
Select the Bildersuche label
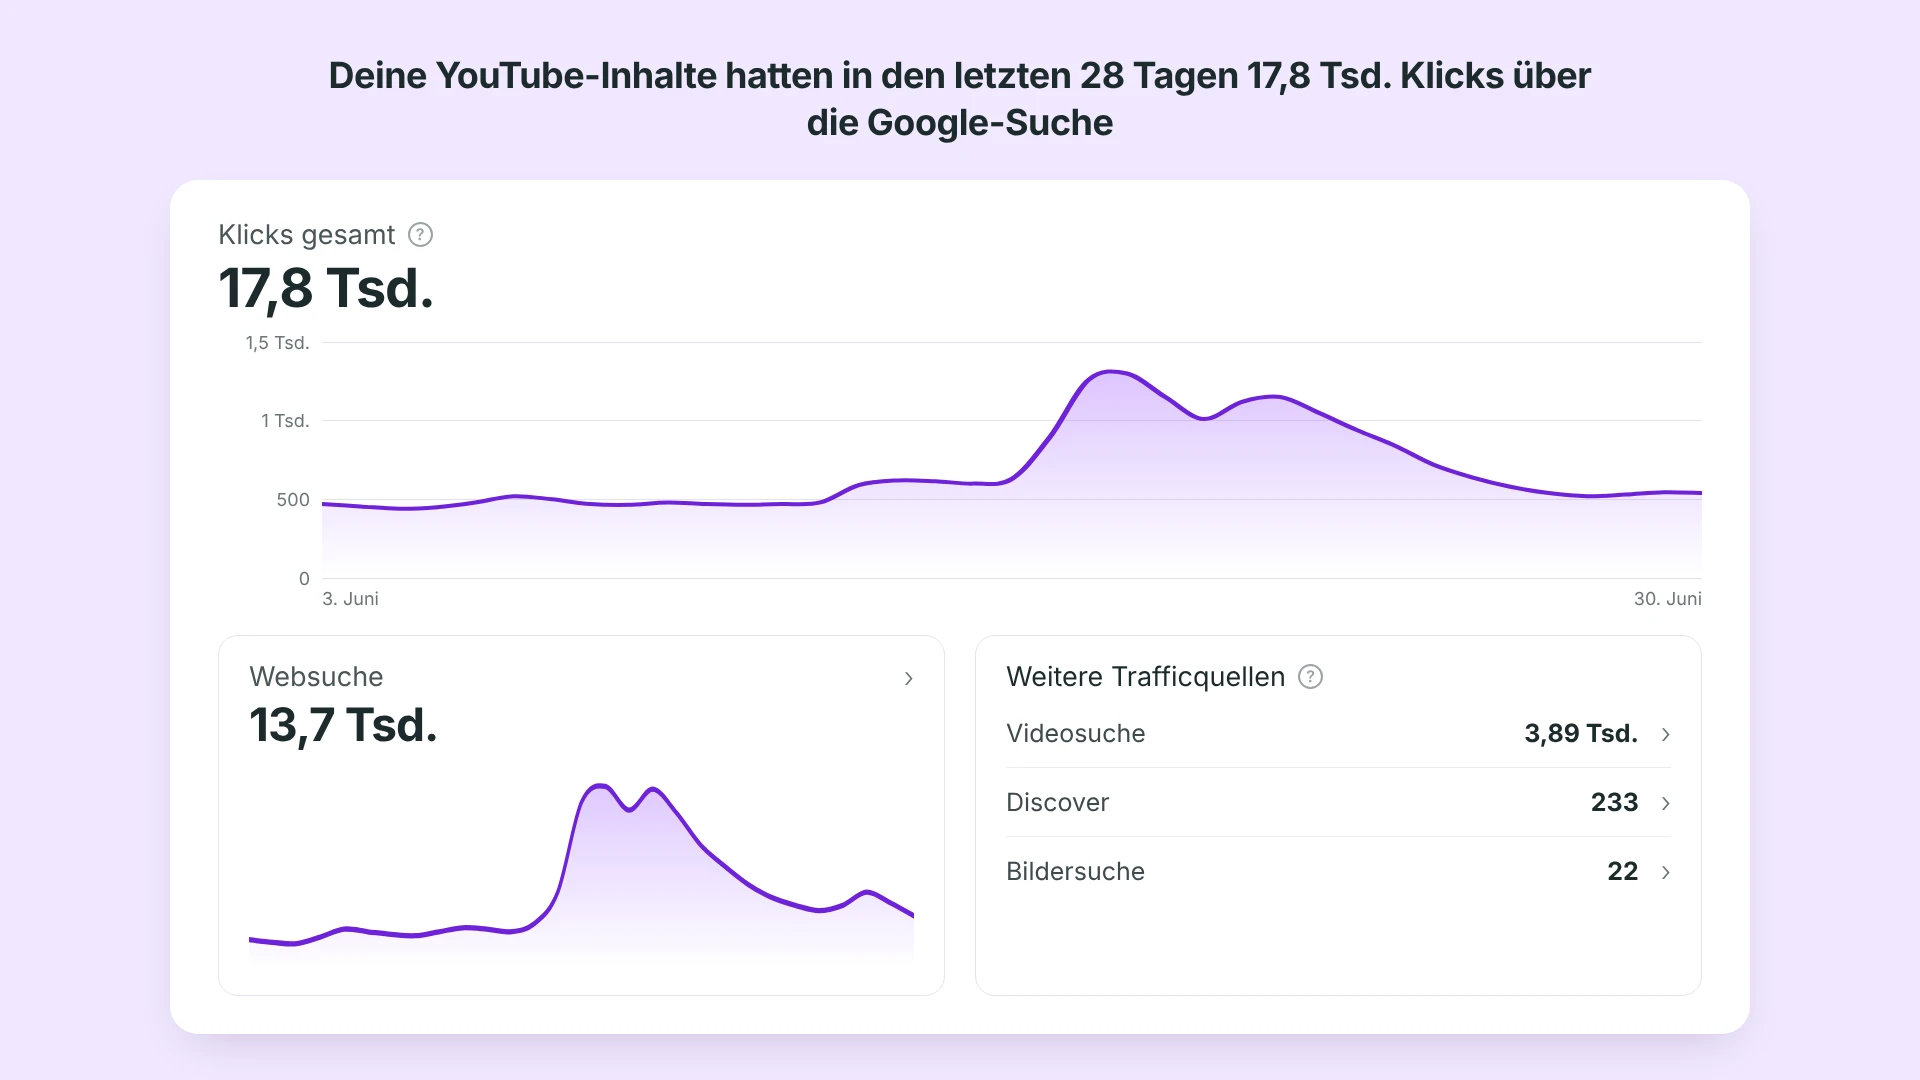pyautogui.click(x=1075, y=872)
